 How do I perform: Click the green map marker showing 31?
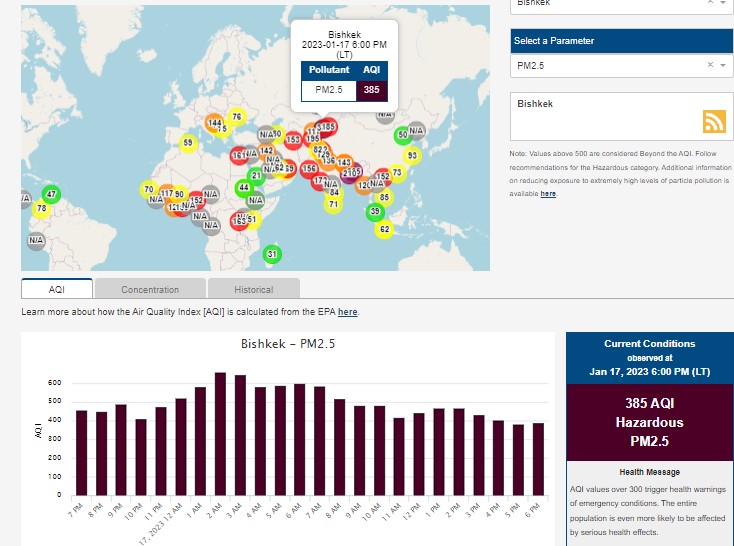[x=272, y=254]
